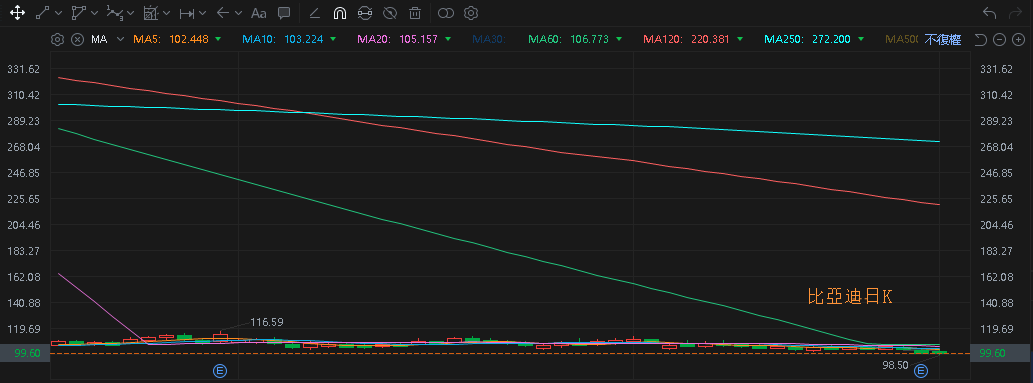Select the comment bubble note tool

284,13
